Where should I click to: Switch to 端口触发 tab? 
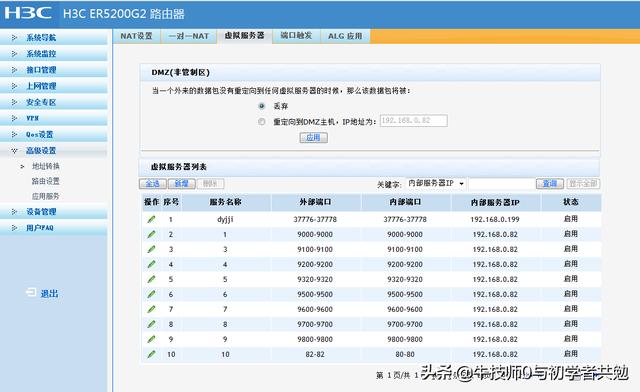click(296, 36)
